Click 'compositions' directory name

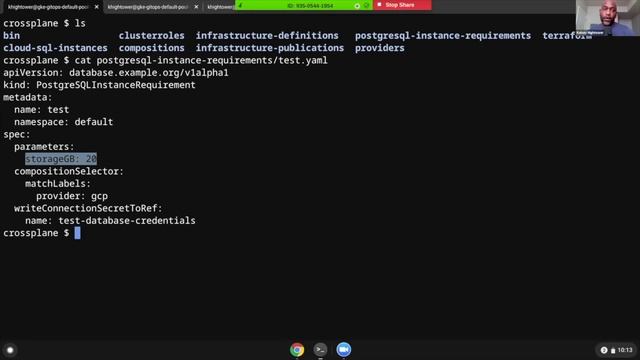pyautogui.click(x=151, y=48)
